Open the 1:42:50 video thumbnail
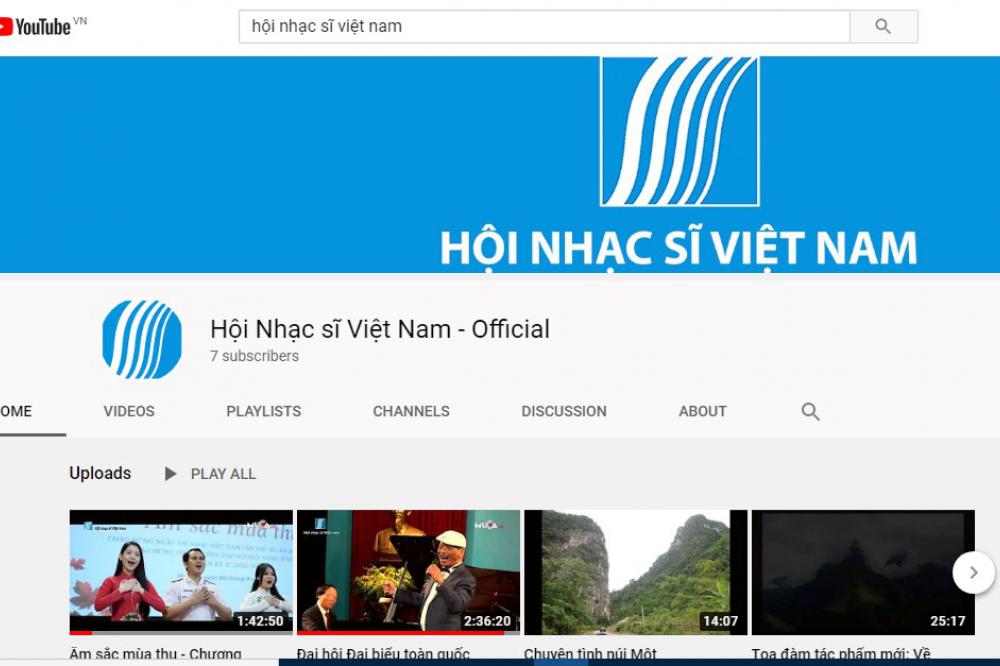The width and height of the screenshot is (1000, 666). (x=181, y=572)
